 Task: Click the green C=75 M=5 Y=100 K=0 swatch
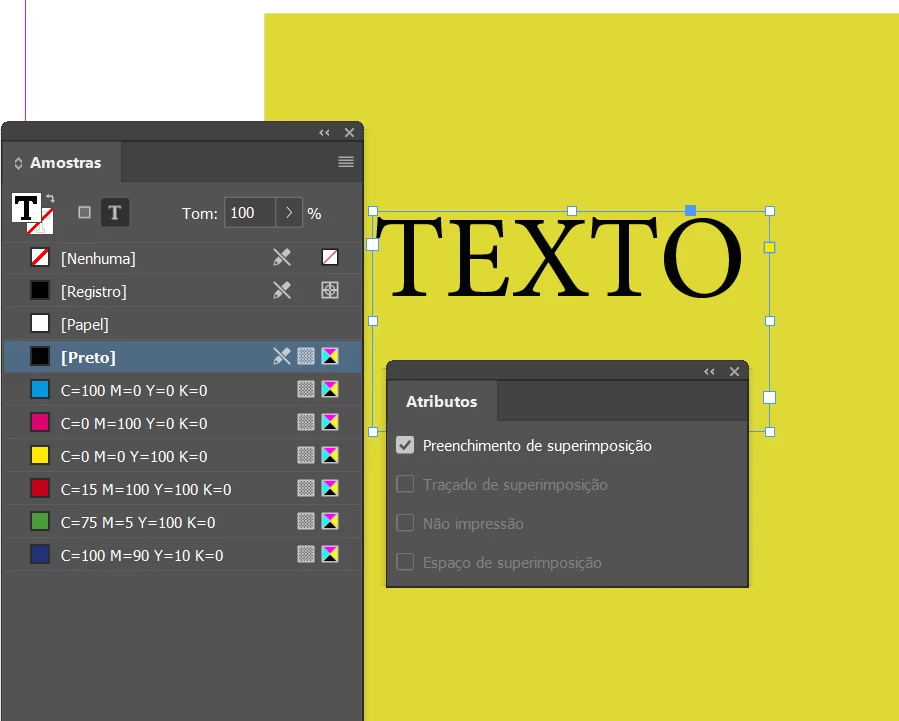coord(40,522)
